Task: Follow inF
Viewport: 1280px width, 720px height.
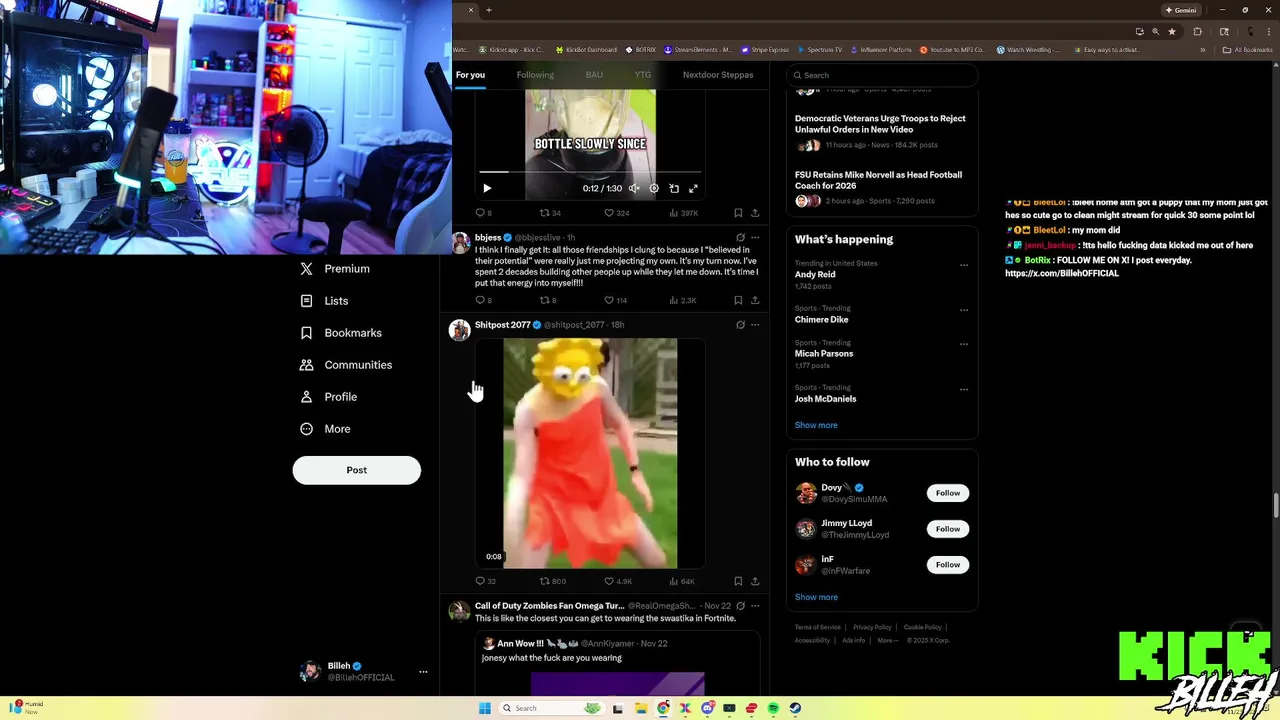Action: pos(948,565)
